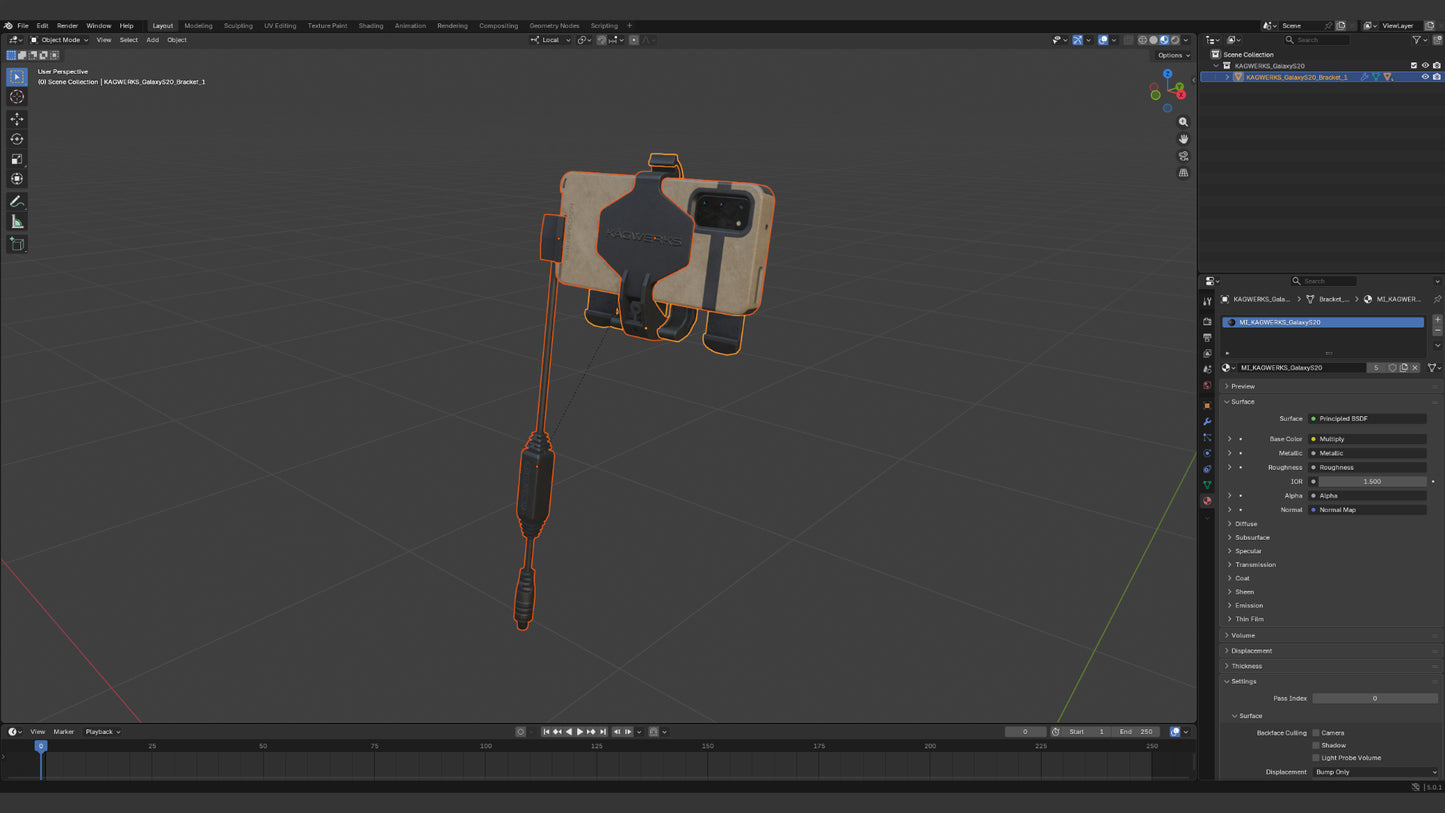Toggle the Shadow backface culling checkbox
The image size is (1445, 813).
tap(1316, 745)
